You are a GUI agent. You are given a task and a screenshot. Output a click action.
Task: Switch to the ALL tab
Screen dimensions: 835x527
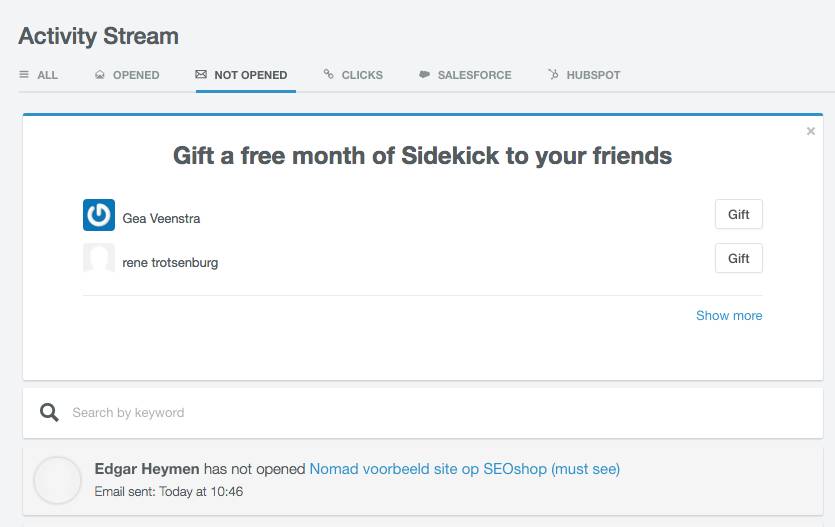[x=47, y=75]
